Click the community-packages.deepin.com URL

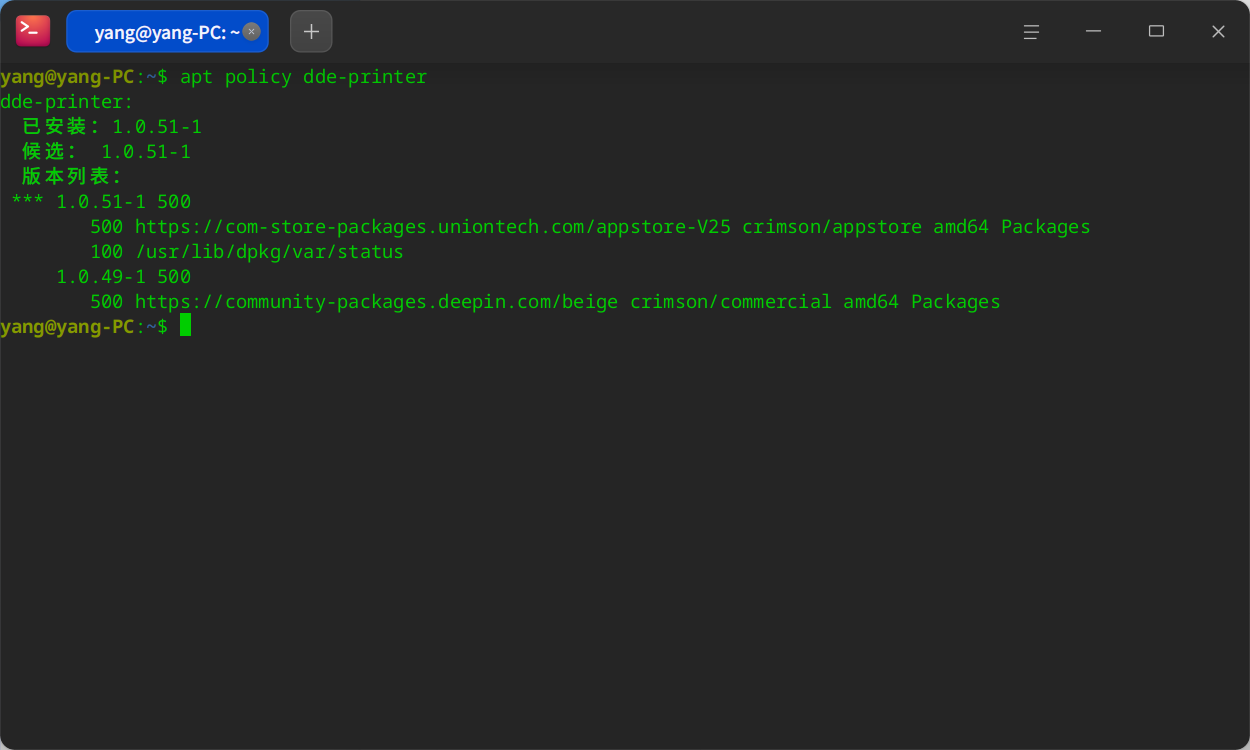376,302
